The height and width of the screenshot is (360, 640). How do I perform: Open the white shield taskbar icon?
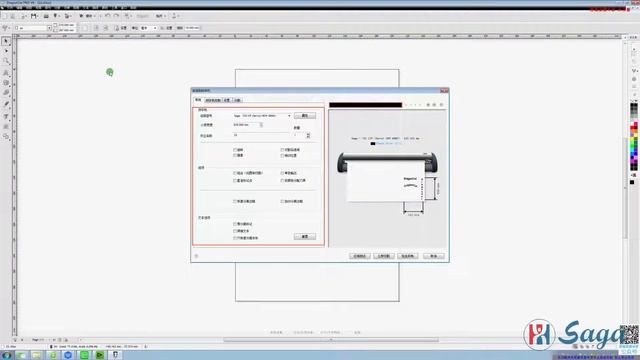click(x=116, y=355)
